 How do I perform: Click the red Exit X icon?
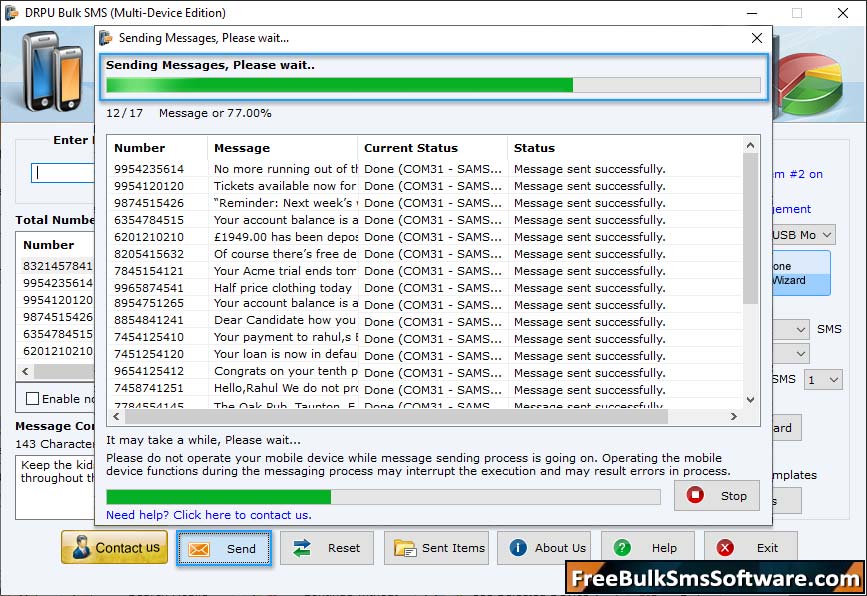tap(725, 548)
